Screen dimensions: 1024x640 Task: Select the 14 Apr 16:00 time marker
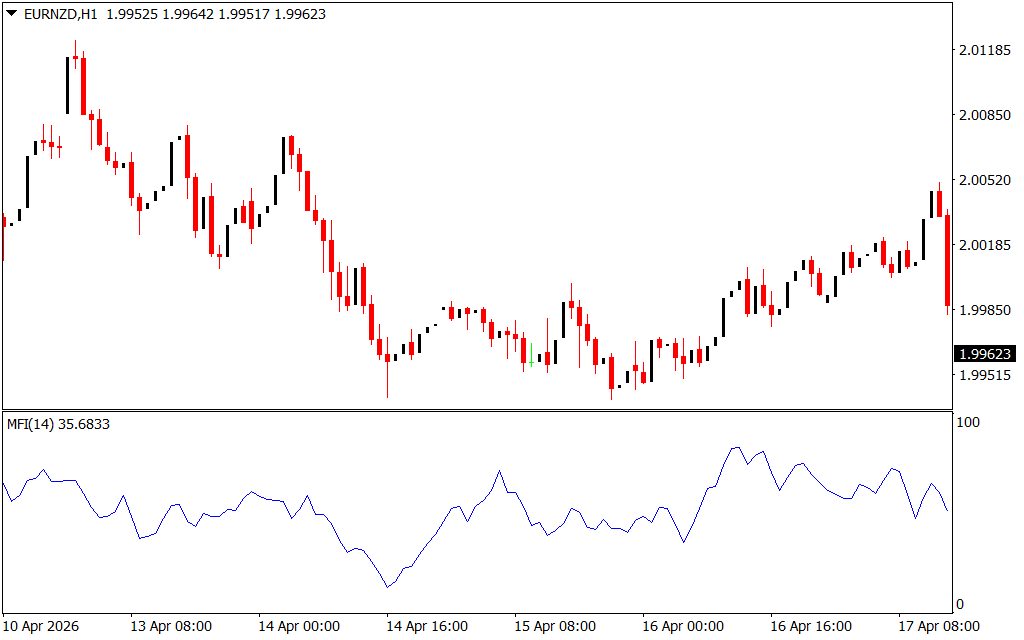pyautogui.click(x=427, y=626)
